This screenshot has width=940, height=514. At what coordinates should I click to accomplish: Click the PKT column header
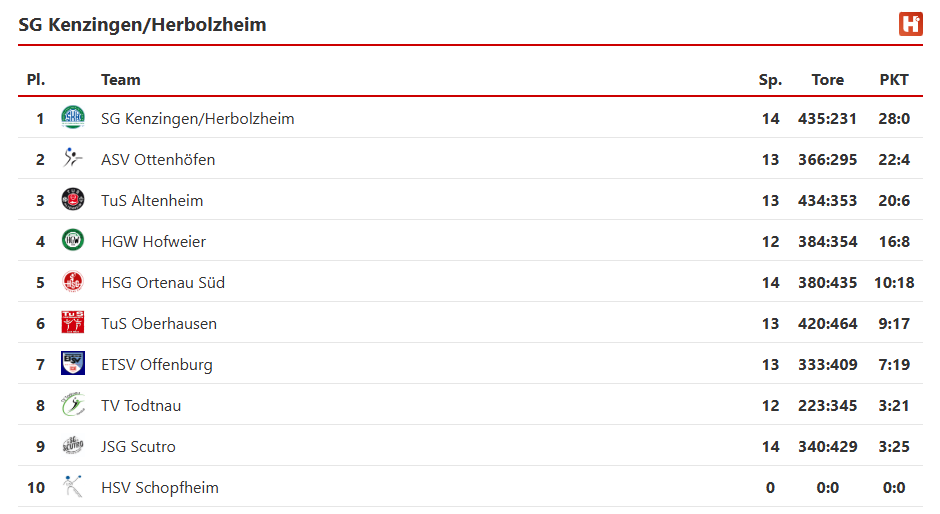point(894,80)
